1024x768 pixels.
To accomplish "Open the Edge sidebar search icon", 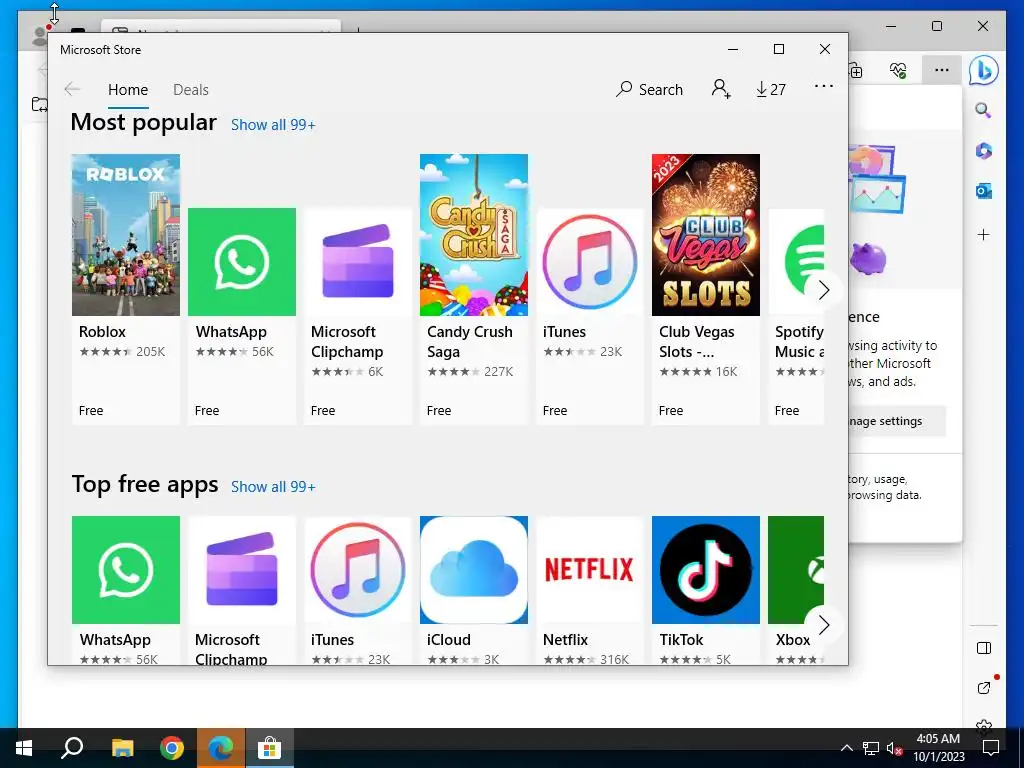I will (984, 110).
